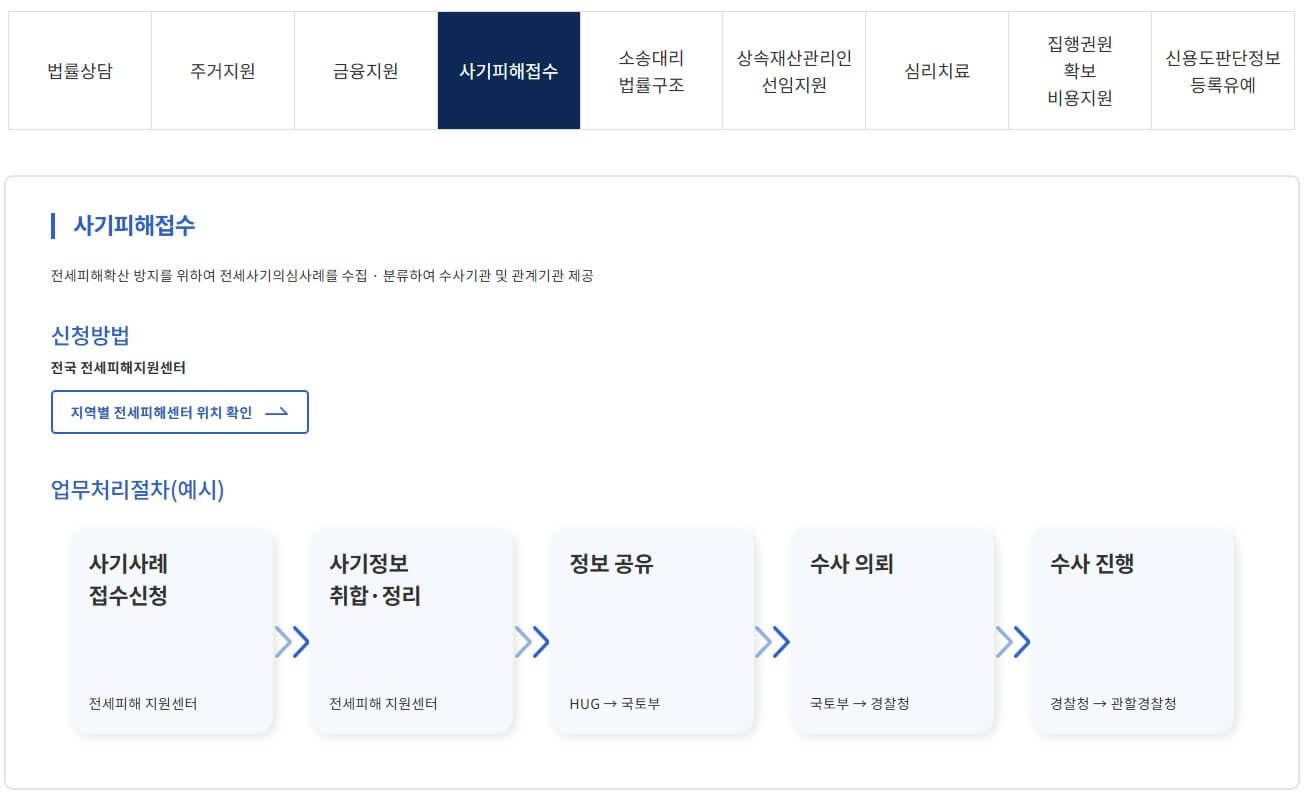The height and width of the screenshot is (792, 1310).
Task: Switch to 신용도판단정보 등록유예 tab
Action: point(1223,70)
